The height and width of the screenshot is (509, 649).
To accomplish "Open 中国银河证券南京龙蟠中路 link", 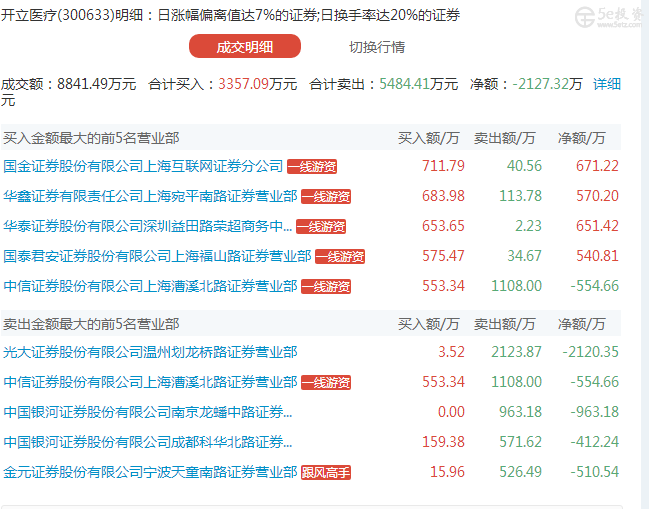I will (148, 412).
